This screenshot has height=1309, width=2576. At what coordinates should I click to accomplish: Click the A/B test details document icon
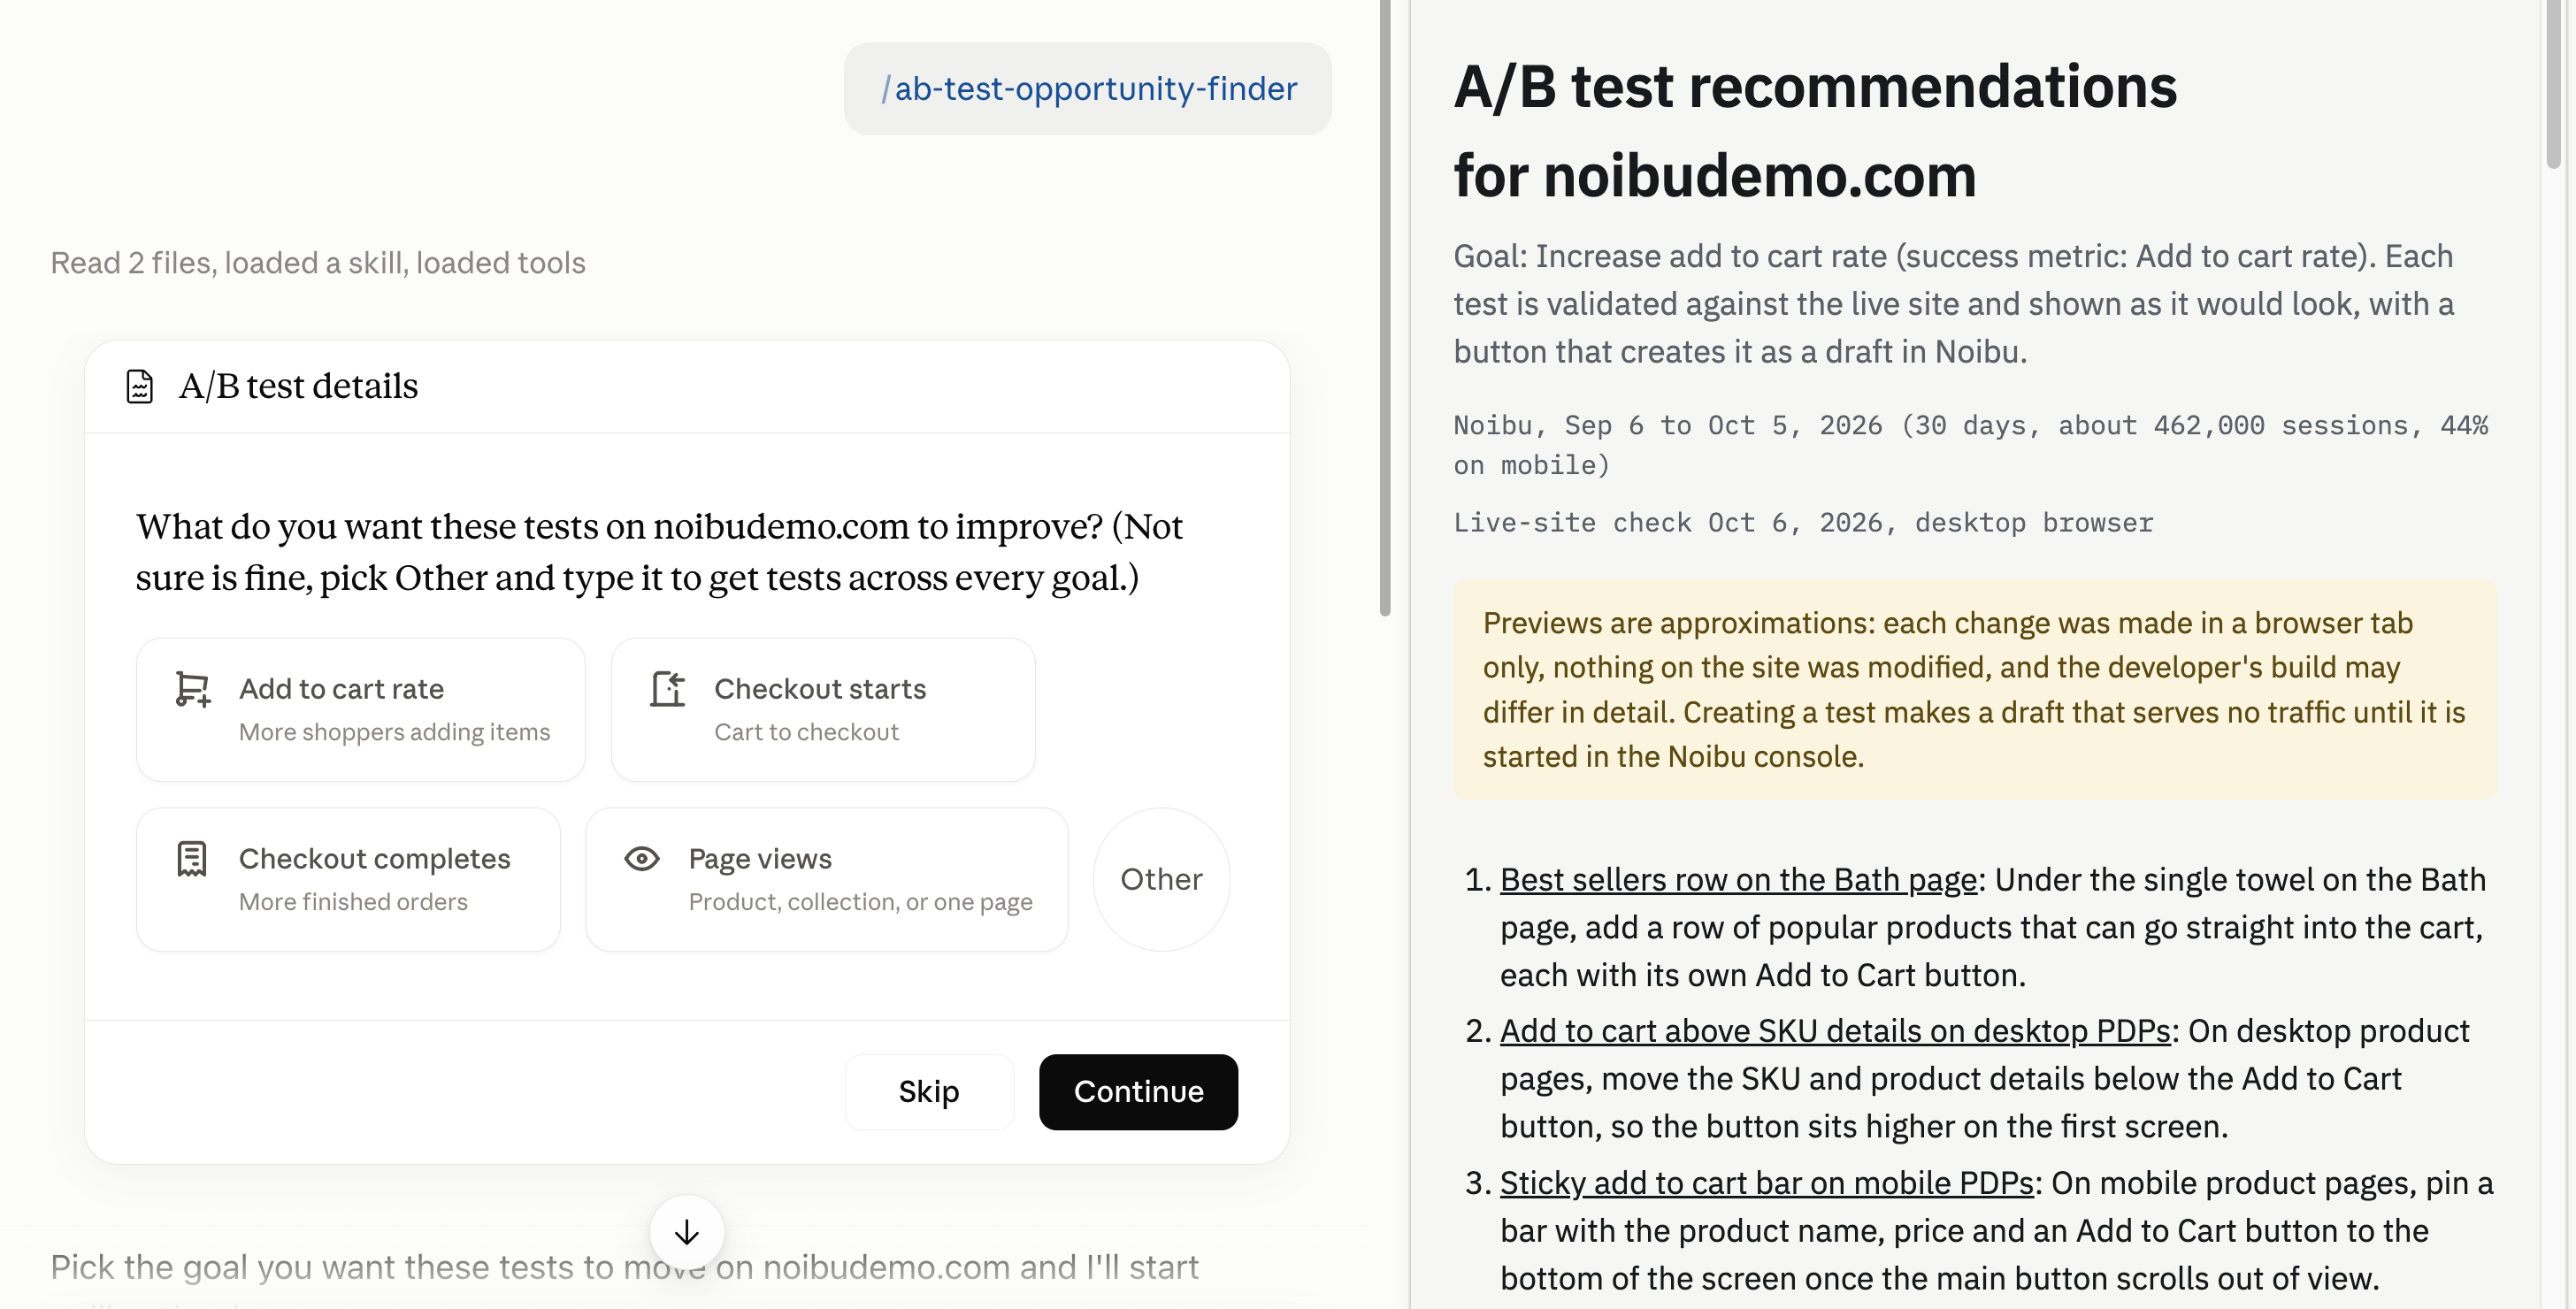(x=140, y=386)
